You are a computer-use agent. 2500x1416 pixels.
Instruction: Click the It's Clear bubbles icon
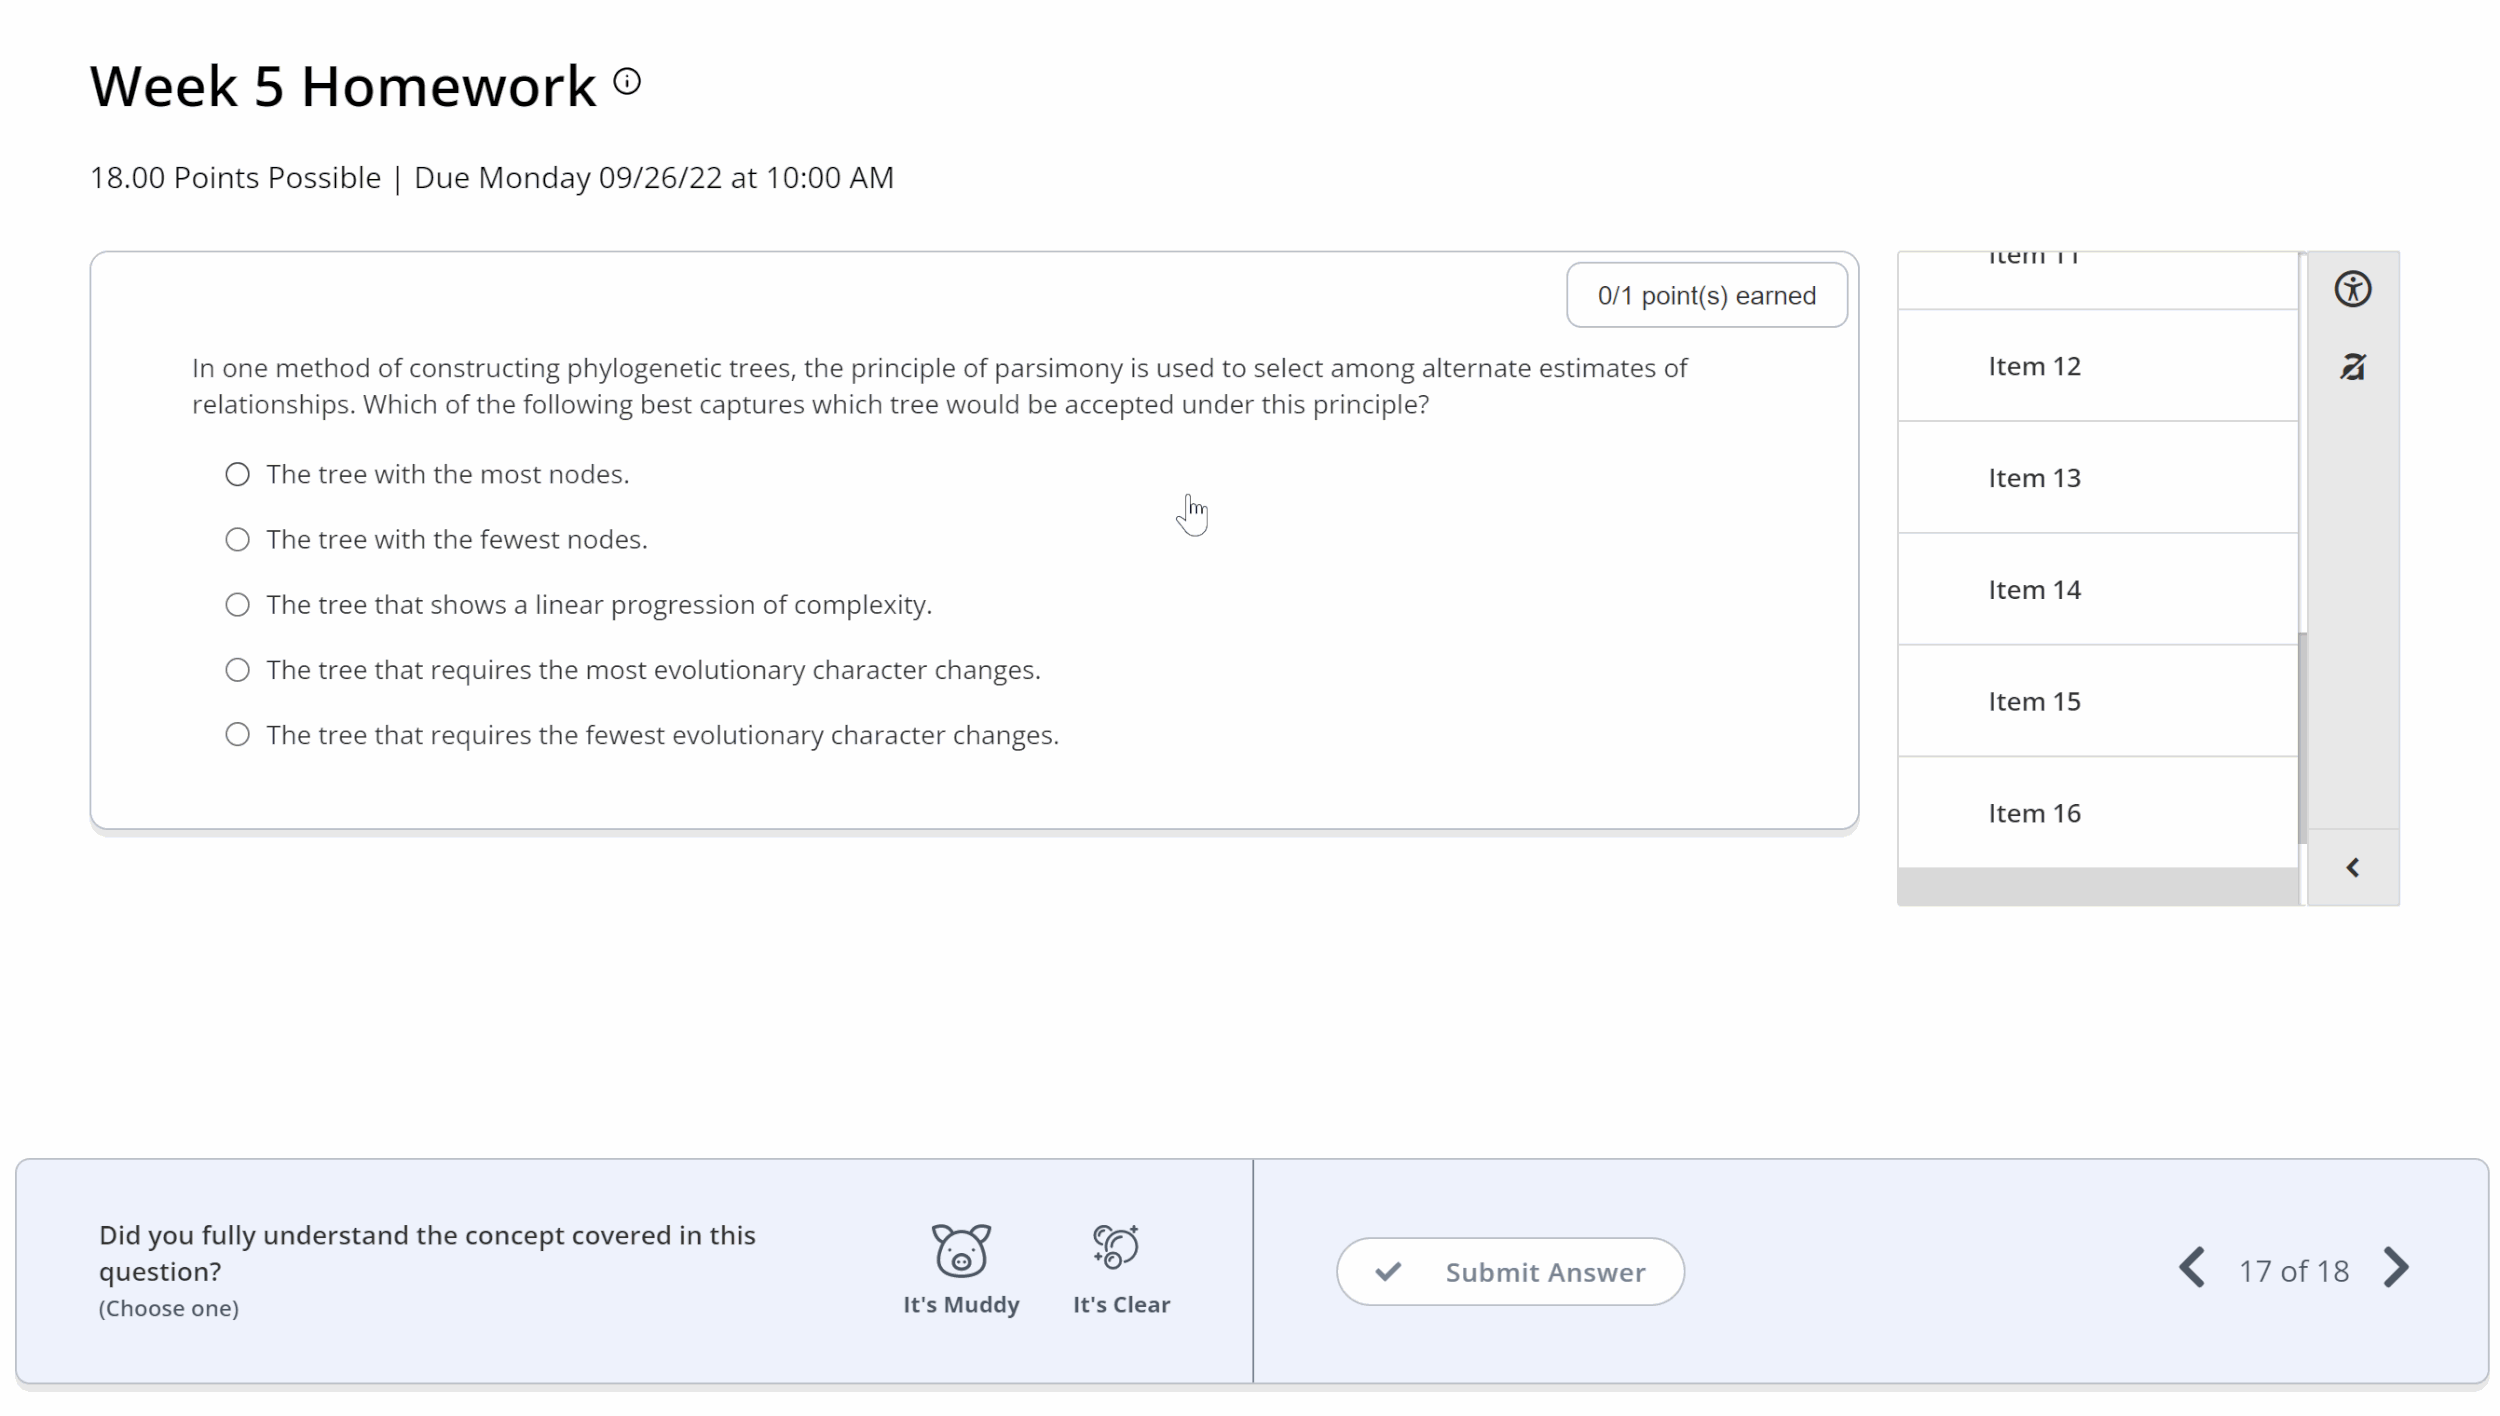pos(1116,1247)
